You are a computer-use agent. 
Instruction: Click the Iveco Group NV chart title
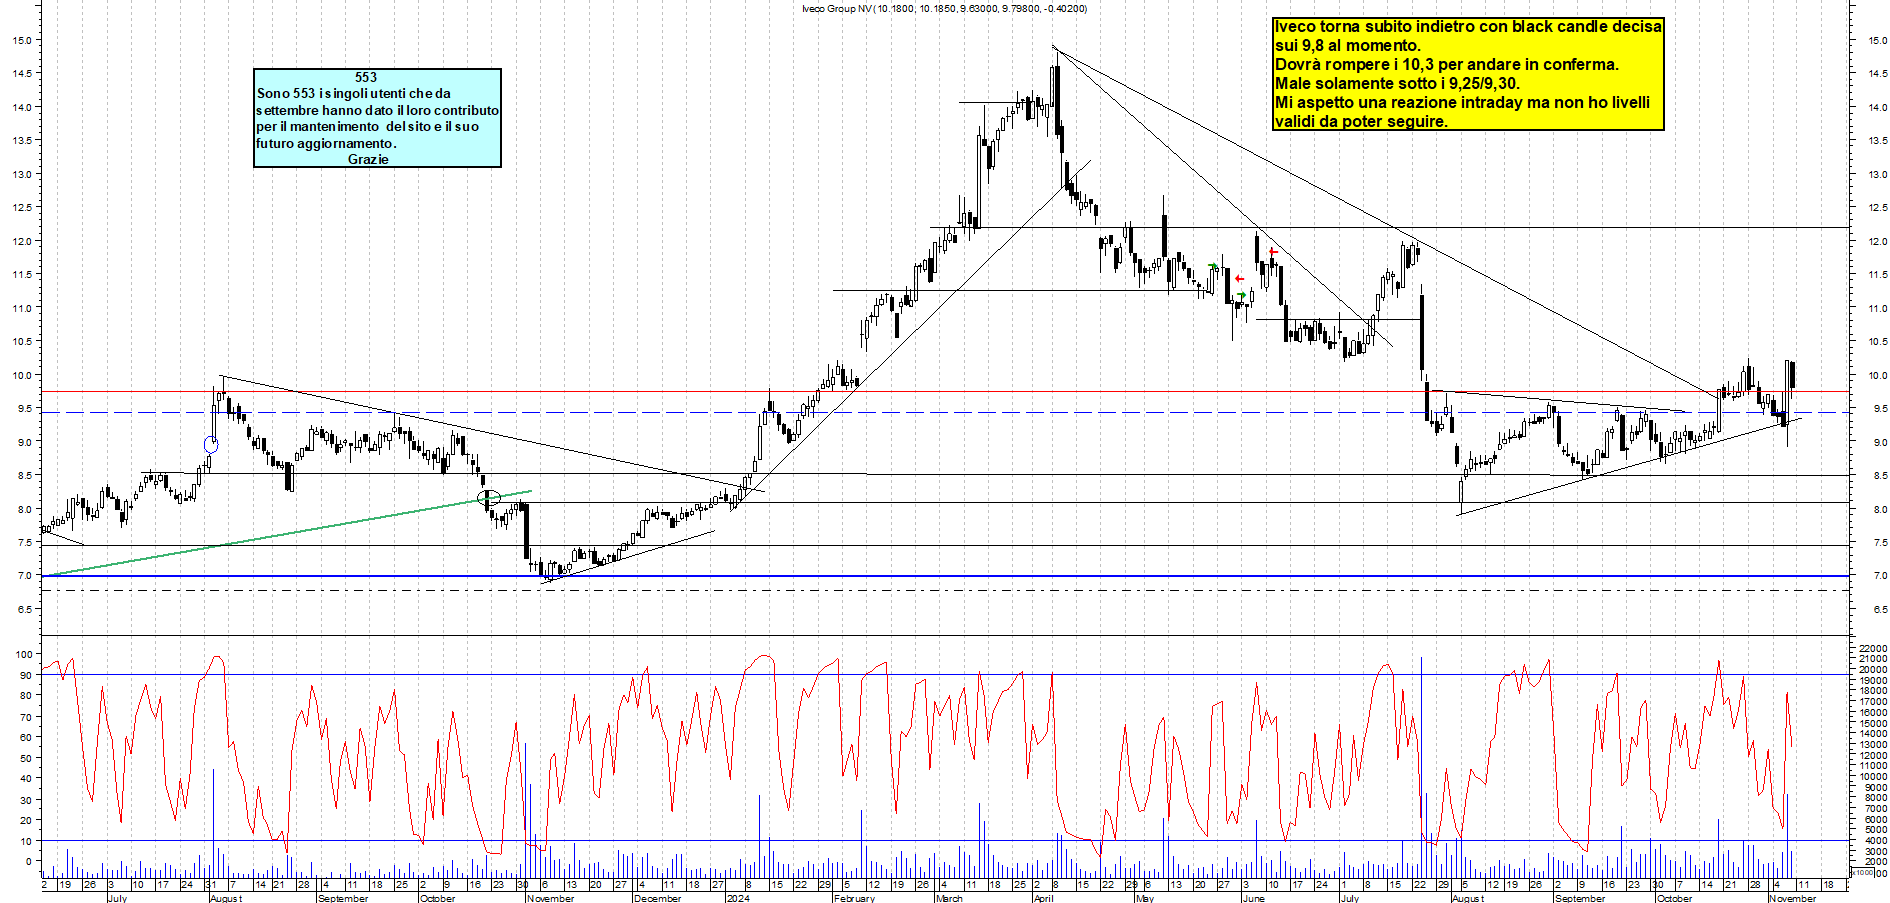pos(944,8)
